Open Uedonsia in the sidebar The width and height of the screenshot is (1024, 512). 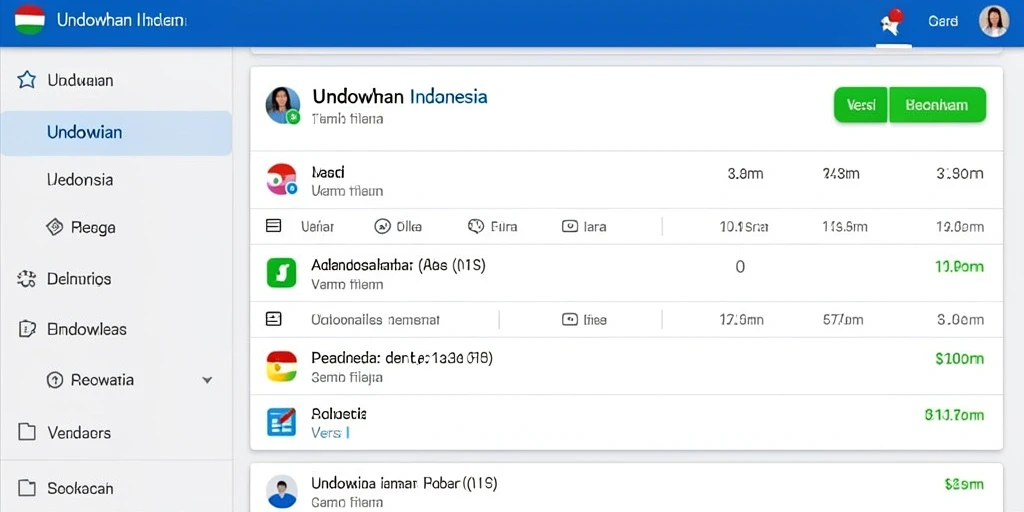click(x=80, y=180)
